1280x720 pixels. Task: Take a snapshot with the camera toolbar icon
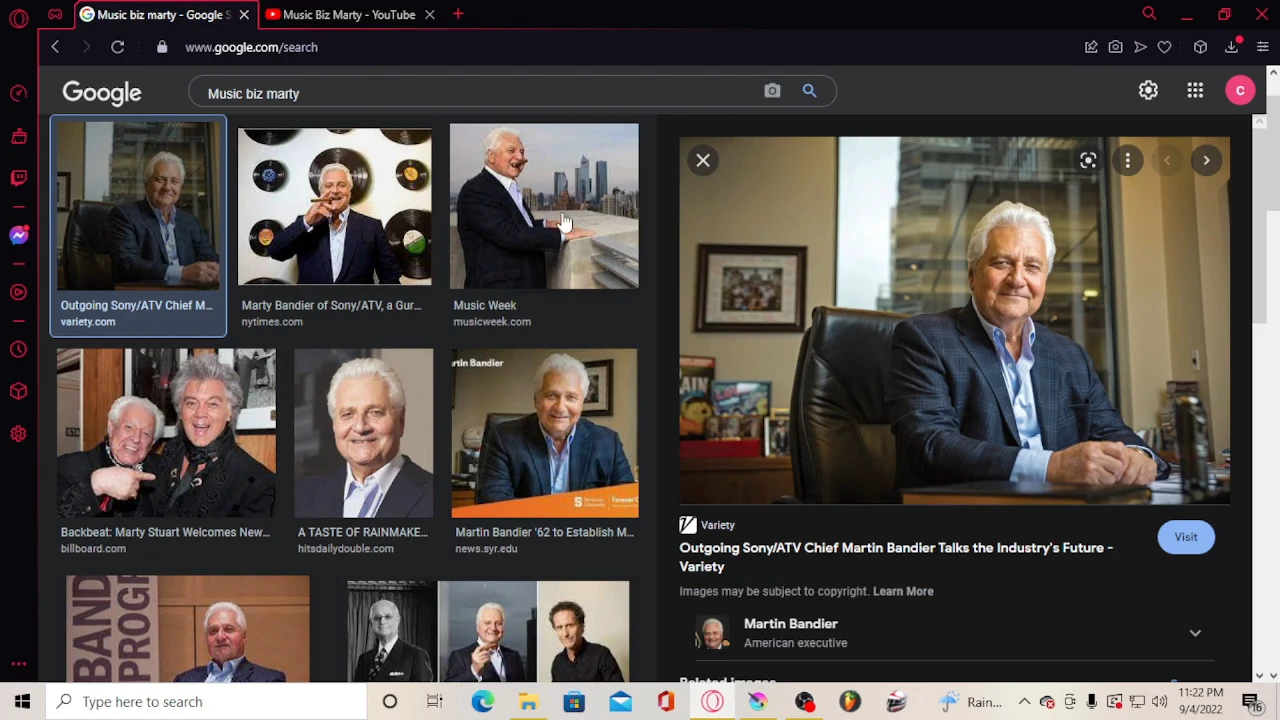click(x=1115, y=47)
